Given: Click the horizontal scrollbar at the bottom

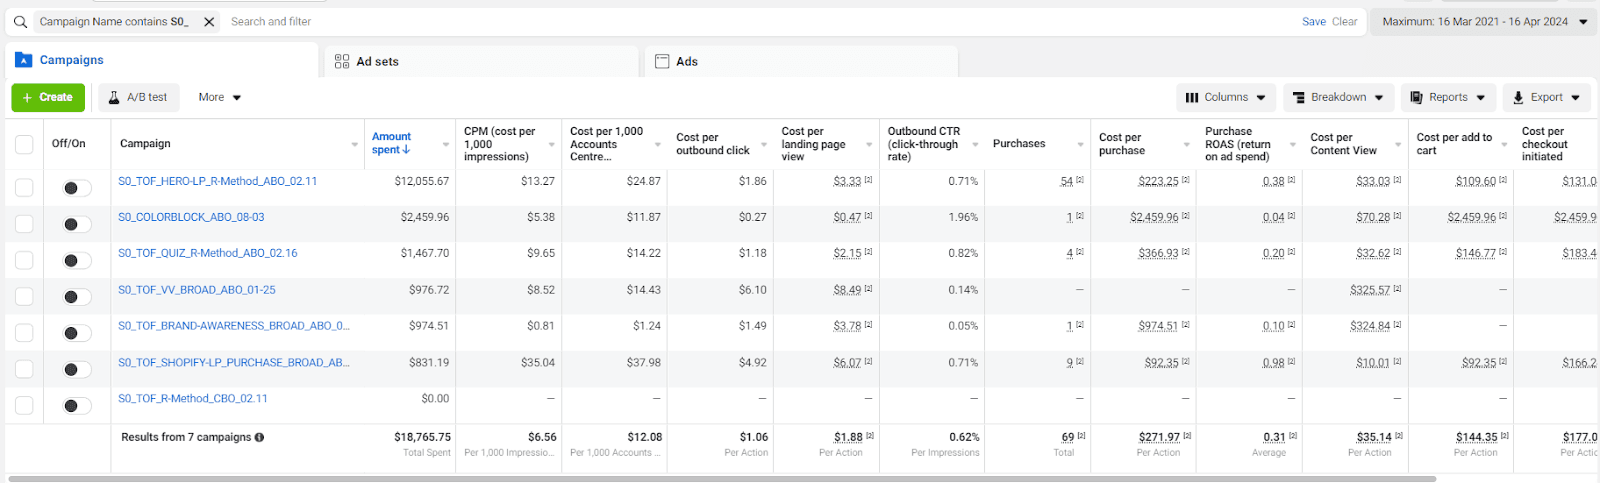Looking at the screenshot, I should [722, 479].
